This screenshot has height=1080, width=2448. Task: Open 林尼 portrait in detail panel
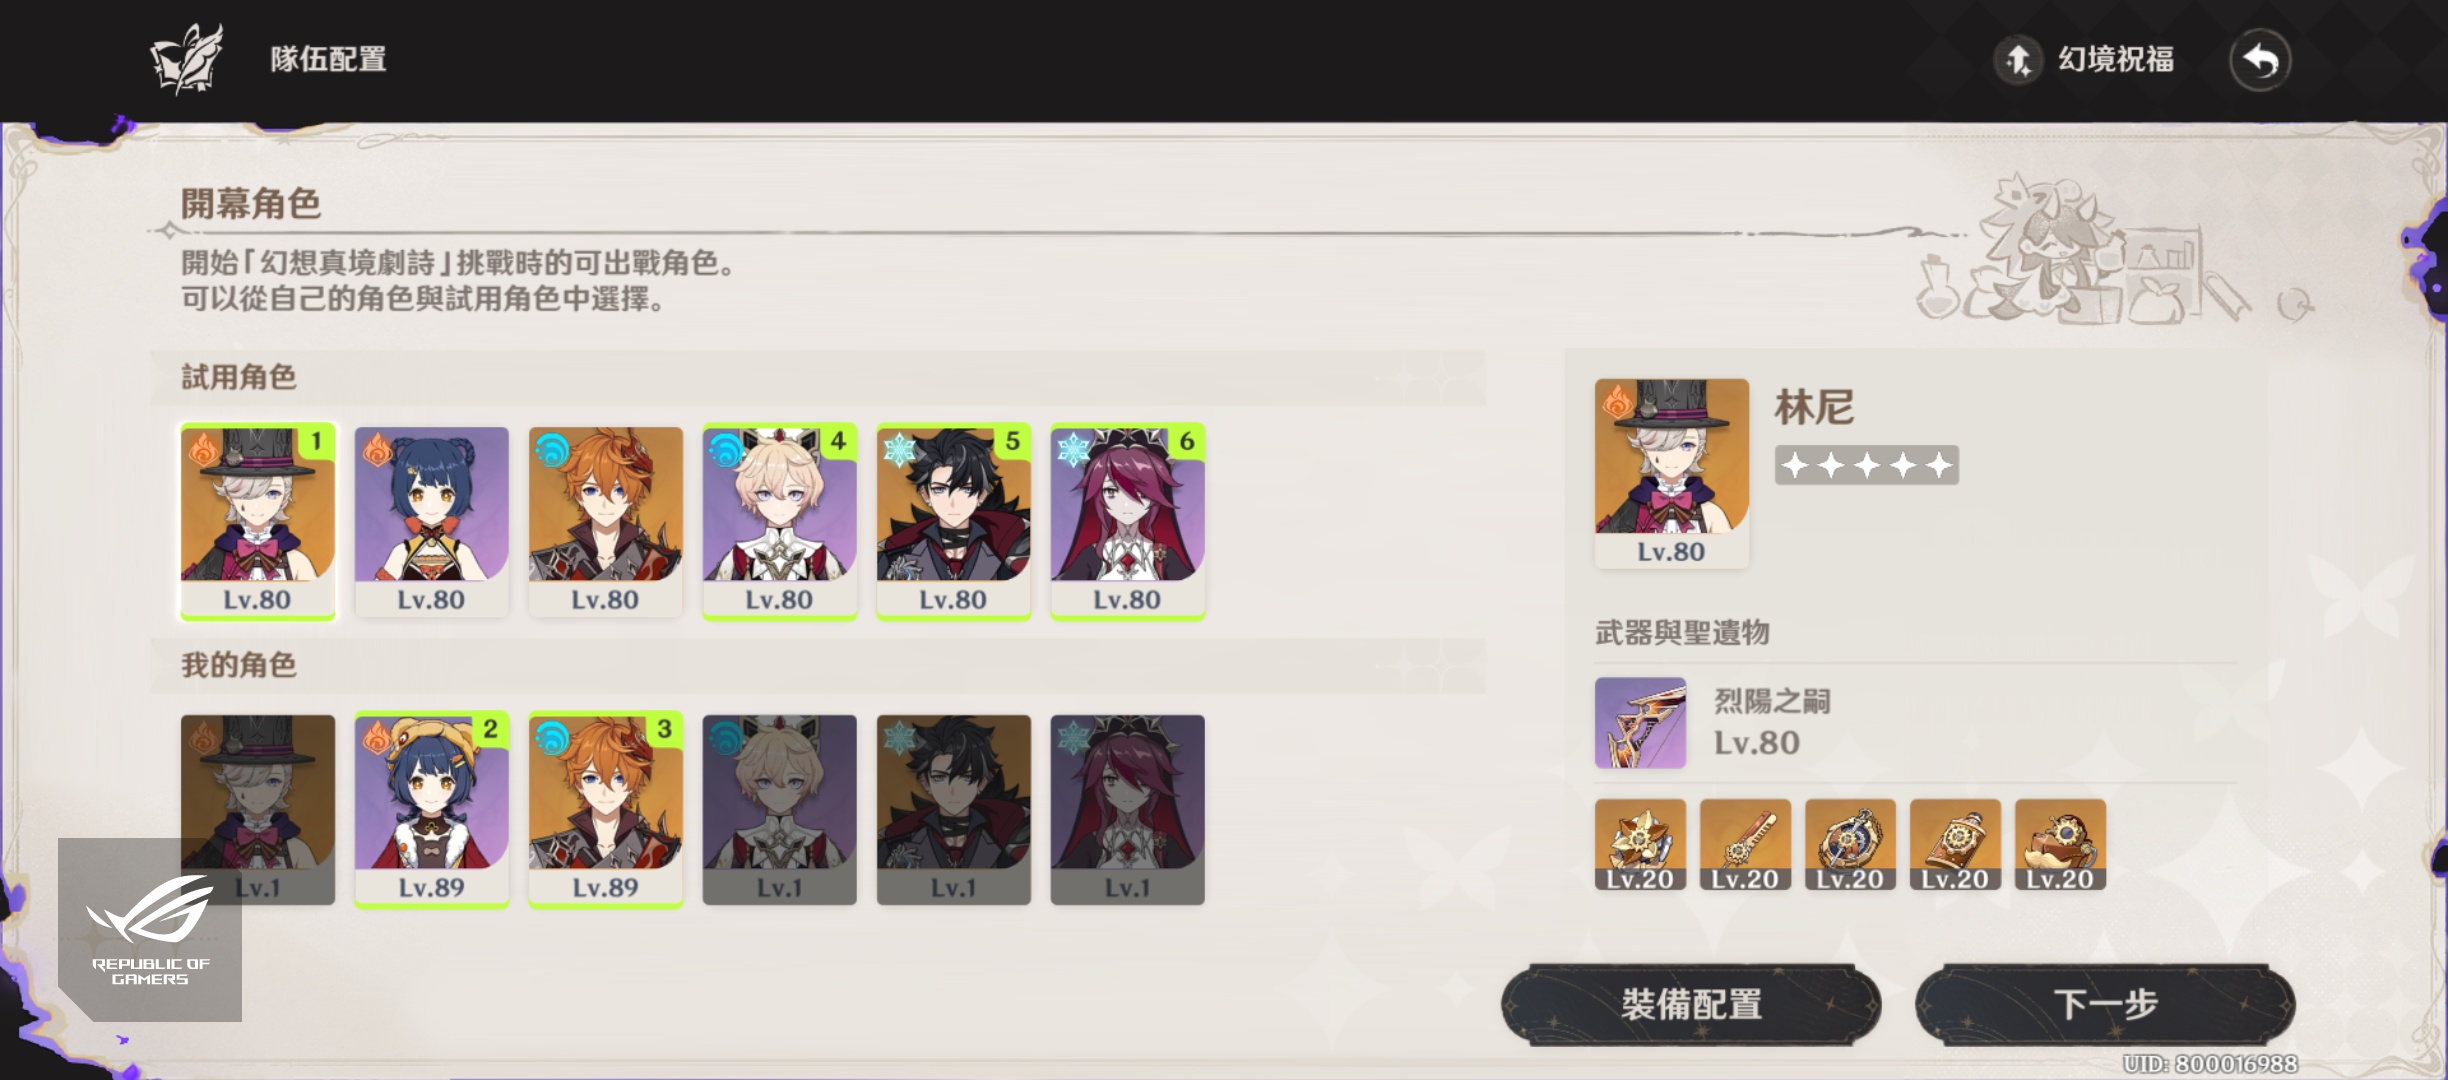[x=1672, y=473]
